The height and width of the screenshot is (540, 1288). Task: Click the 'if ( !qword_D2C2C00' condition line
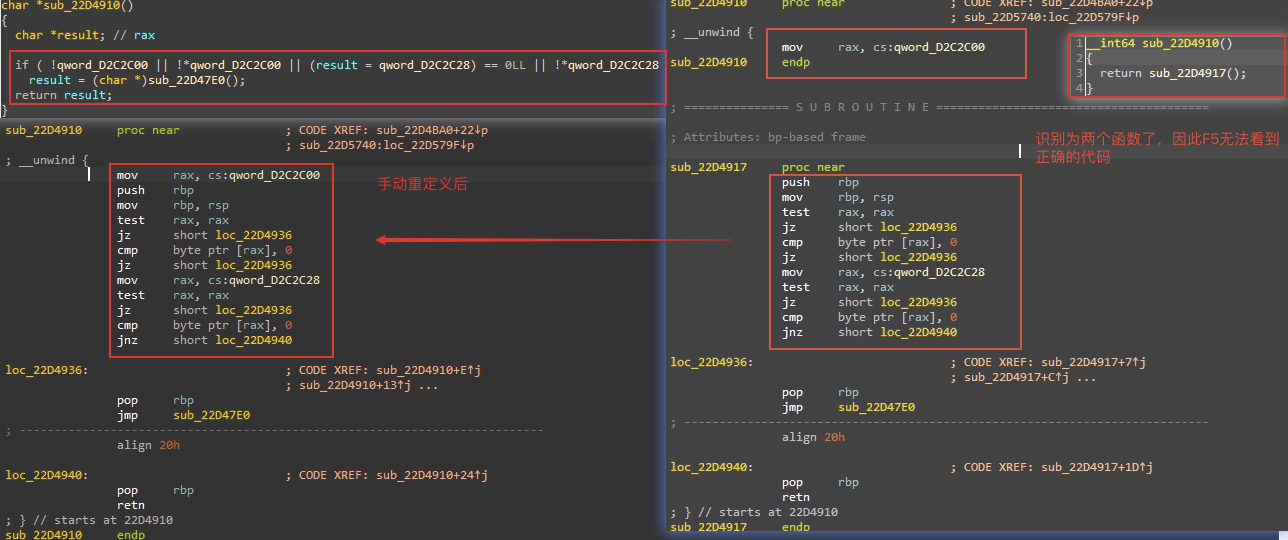[x=337, y=65]
